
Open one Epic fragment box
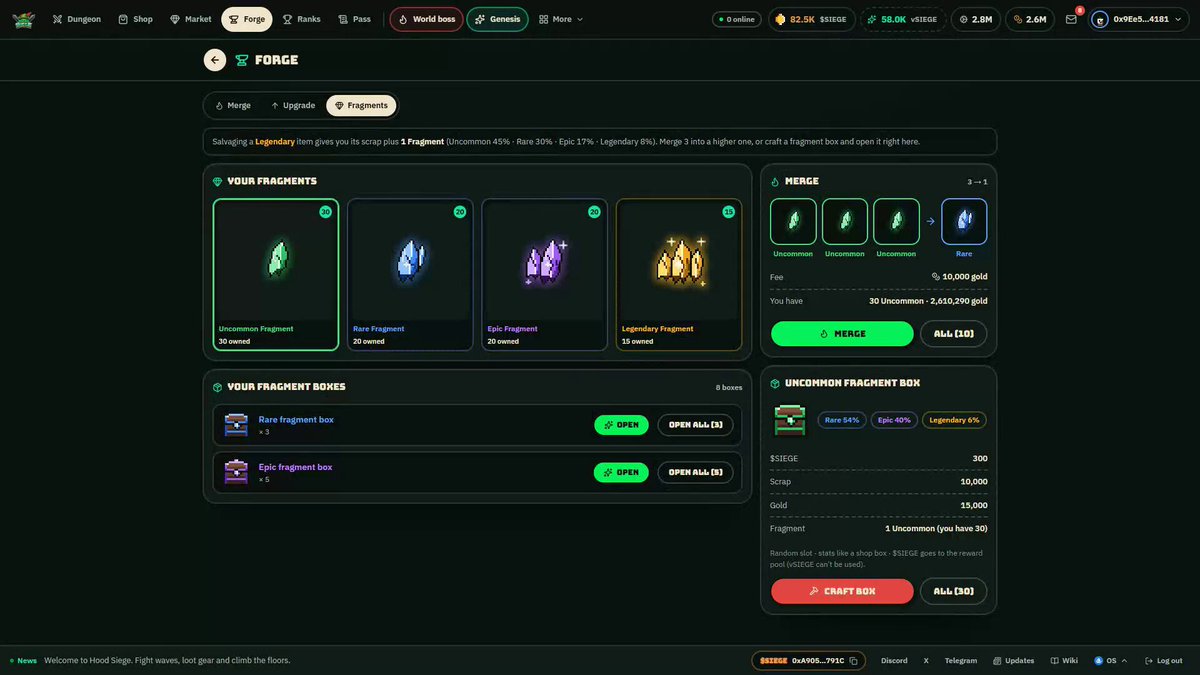(x=621, y=472)
